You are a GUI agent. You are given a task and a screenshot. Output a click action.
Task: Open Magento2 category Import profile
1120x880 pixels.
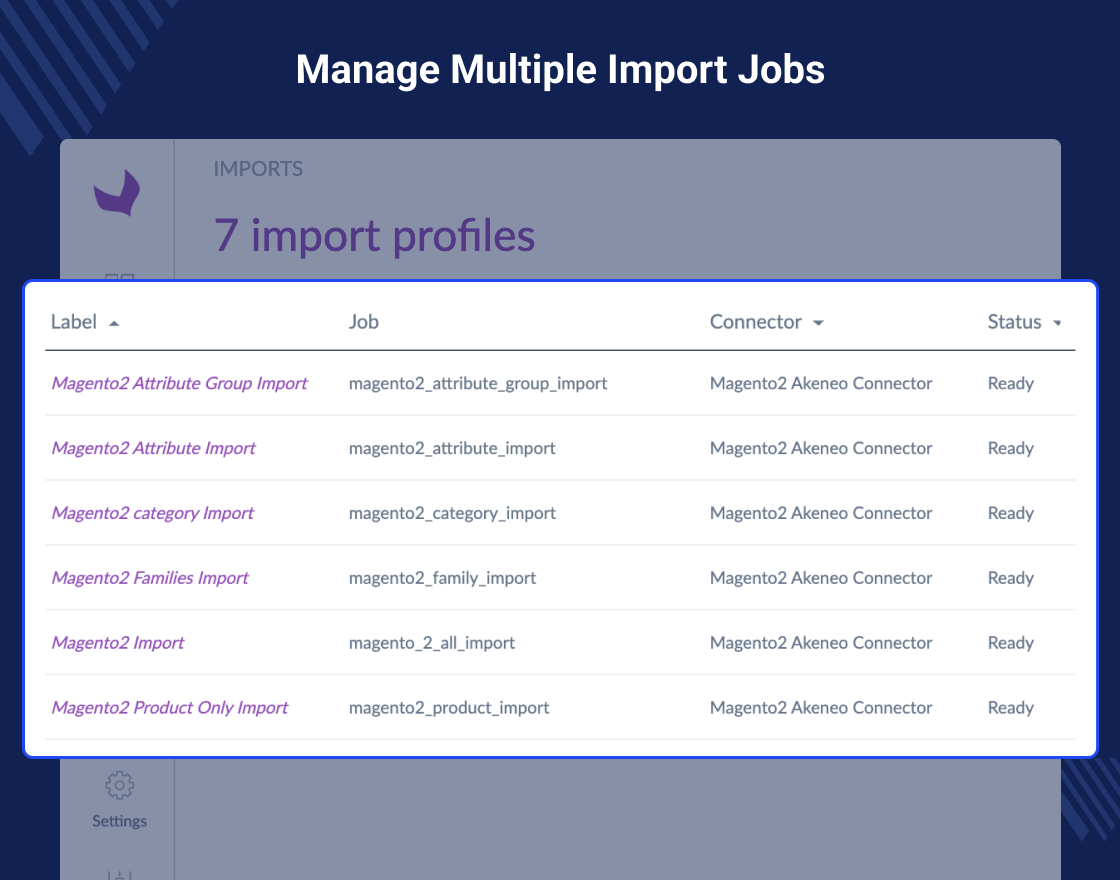[x=153, y=514]
